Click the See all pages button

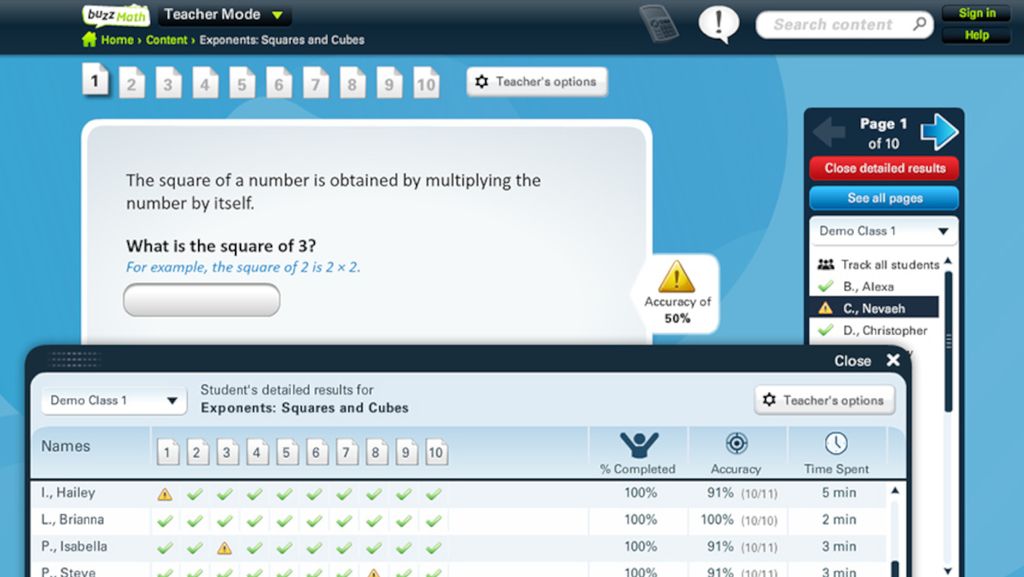884,198
